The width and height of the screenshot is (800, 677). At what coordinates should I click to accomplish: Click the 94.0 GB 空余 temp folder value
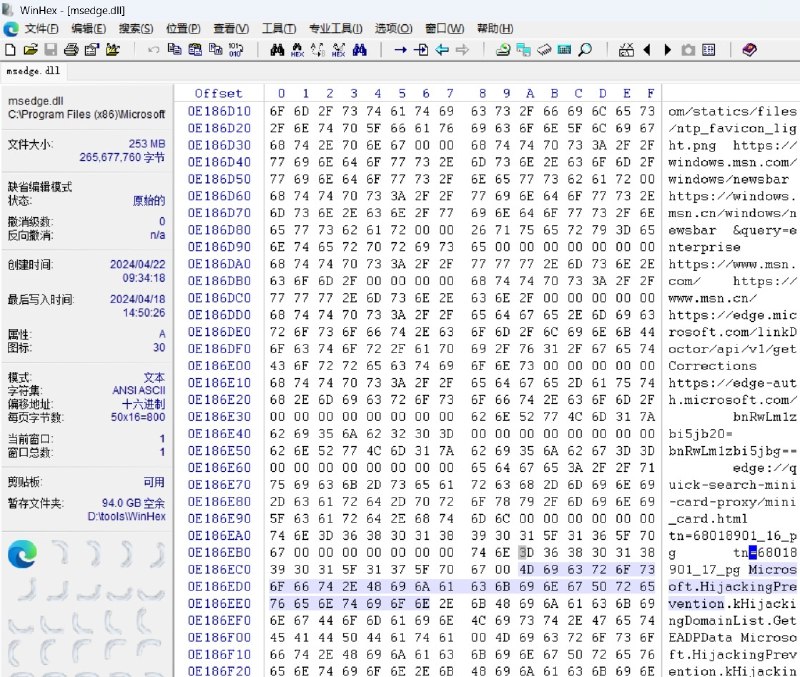(x=133, y=503)
